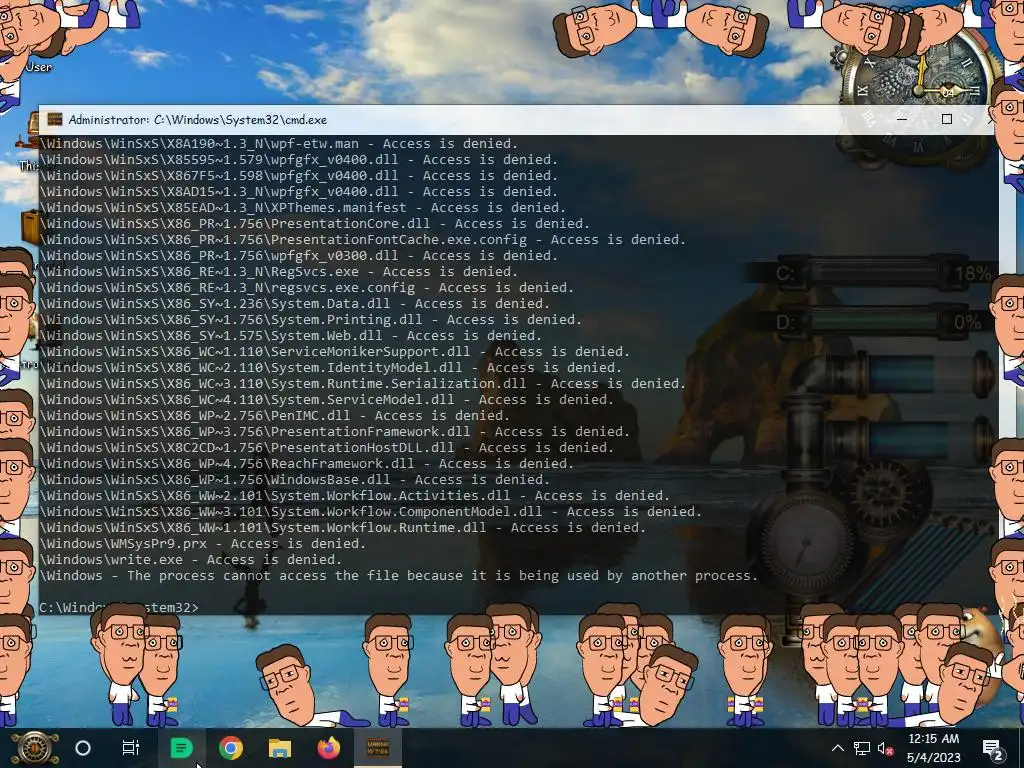Show hidden system tray icons
Viewport: 1024px width, 768px height.
click(838, 748)
